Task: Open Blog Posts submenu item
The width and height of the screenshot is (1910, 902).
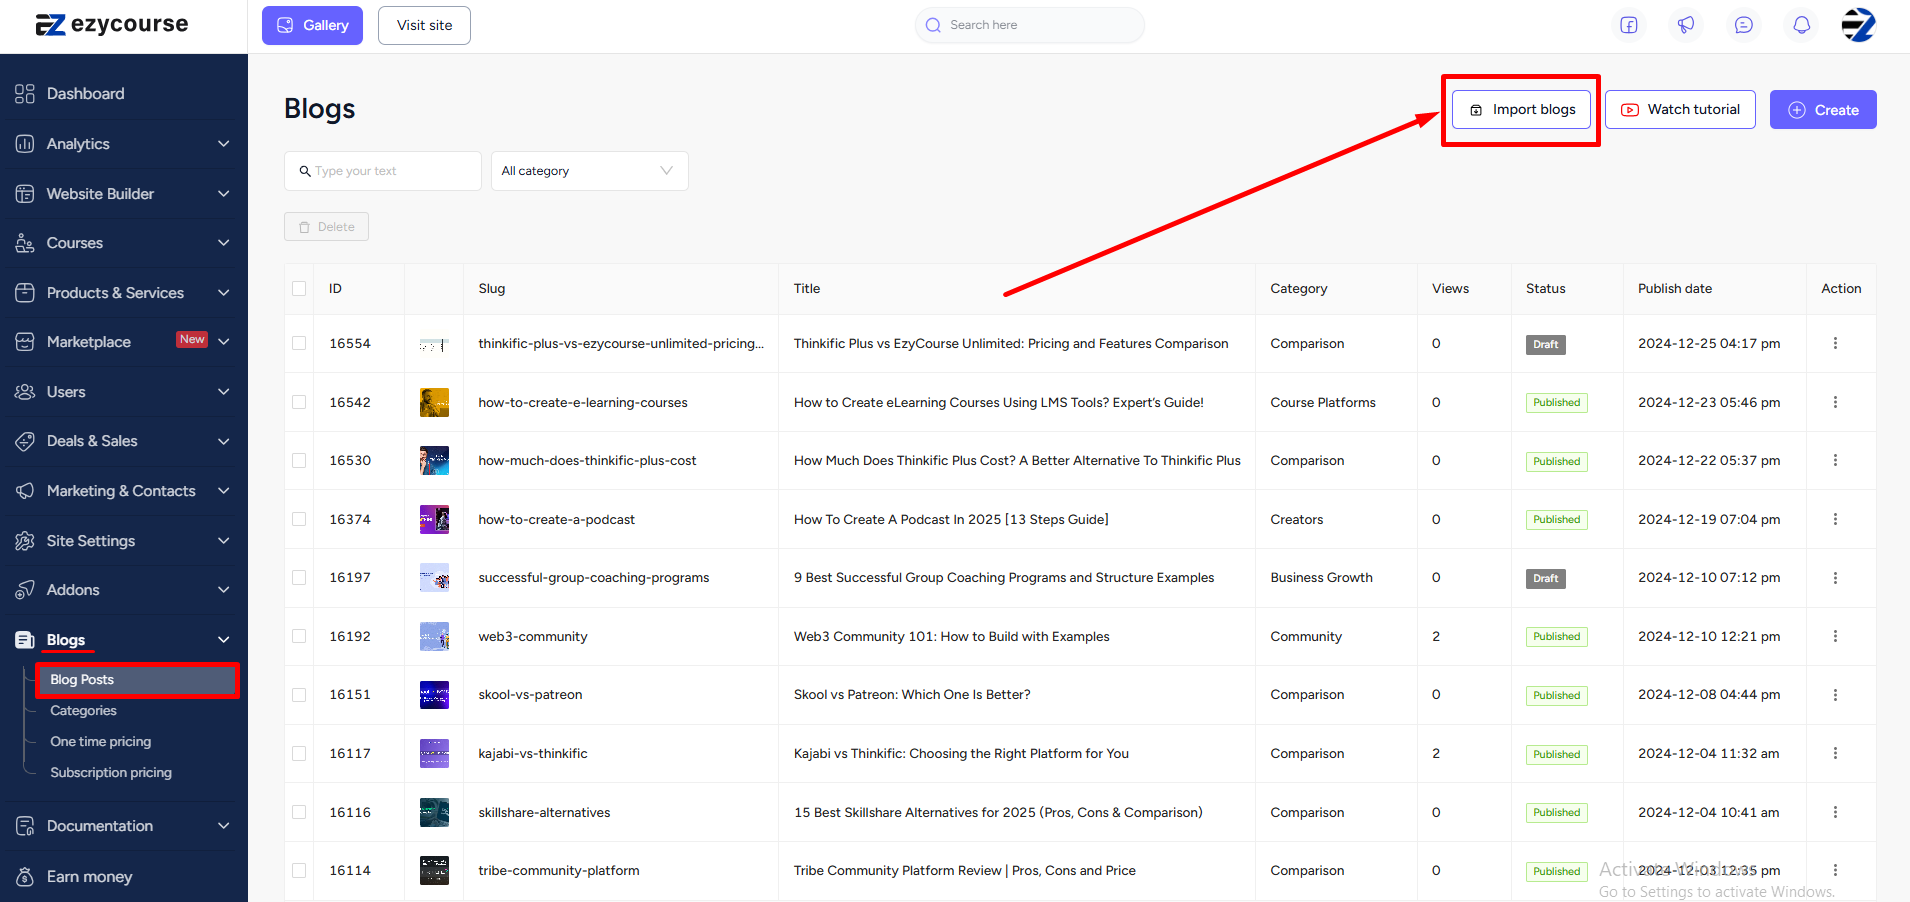Action: [137, 680]
